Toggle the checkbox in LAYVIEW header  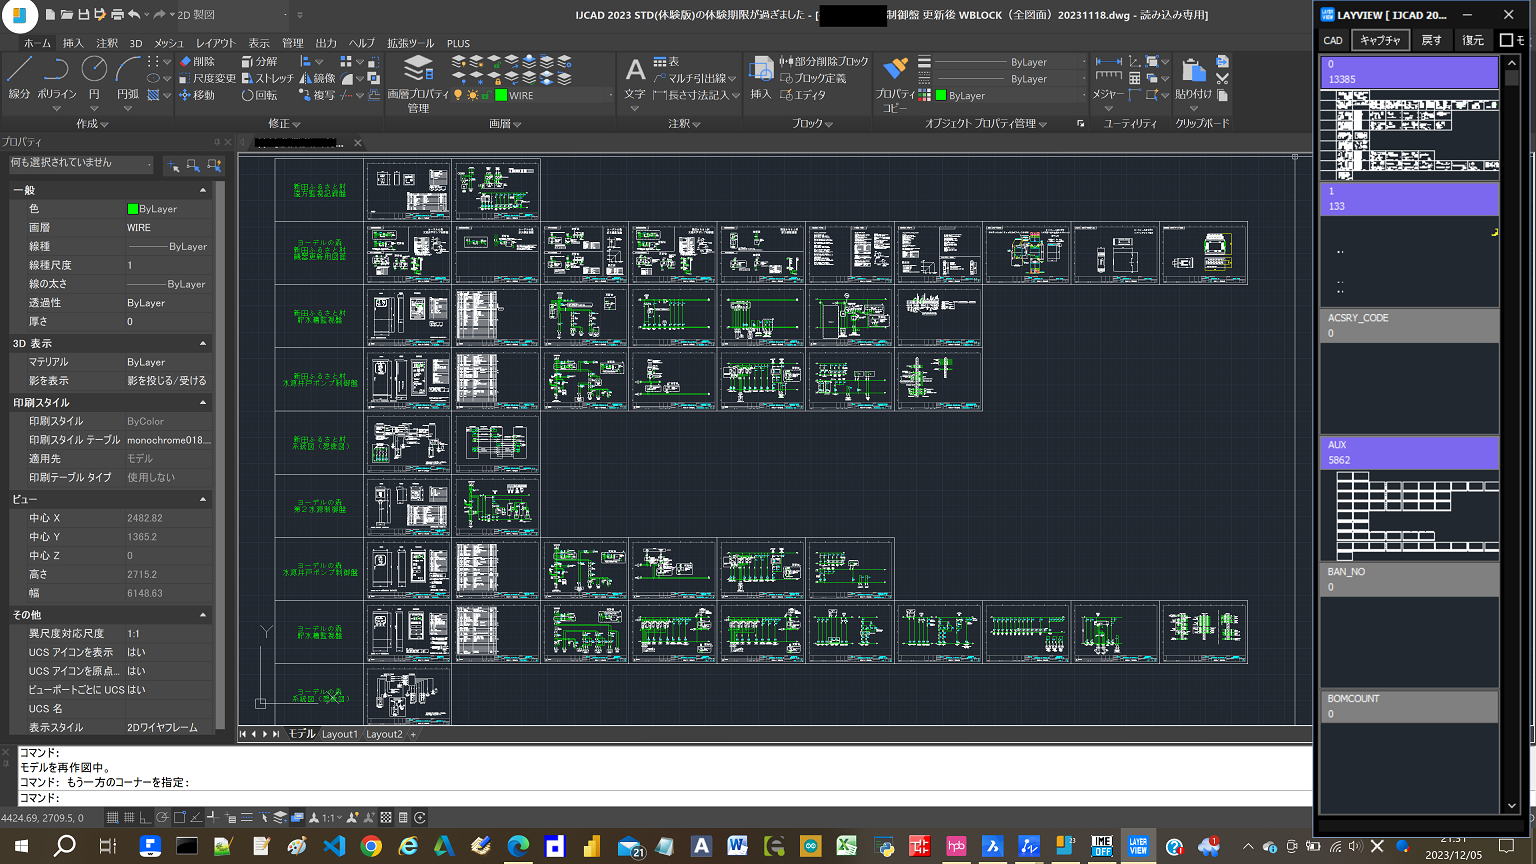coord(1506,40)
